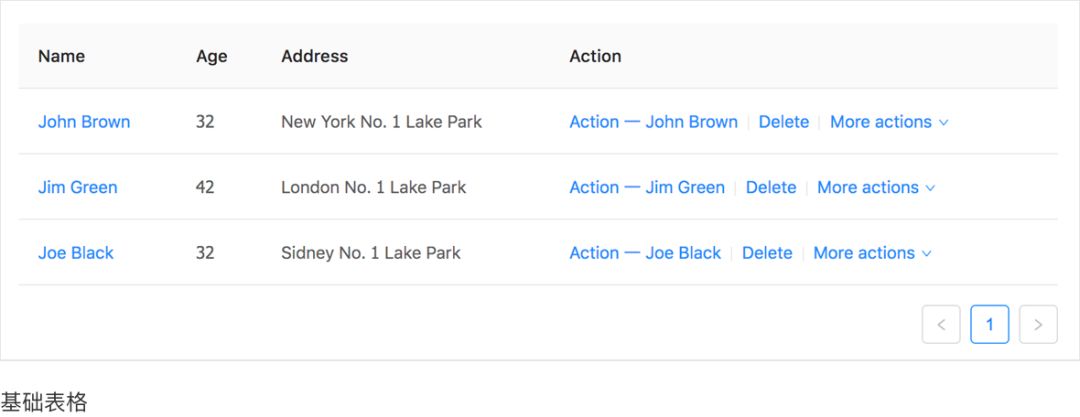
Task: Open the Joe Black name link
Action: coord(76,253)
